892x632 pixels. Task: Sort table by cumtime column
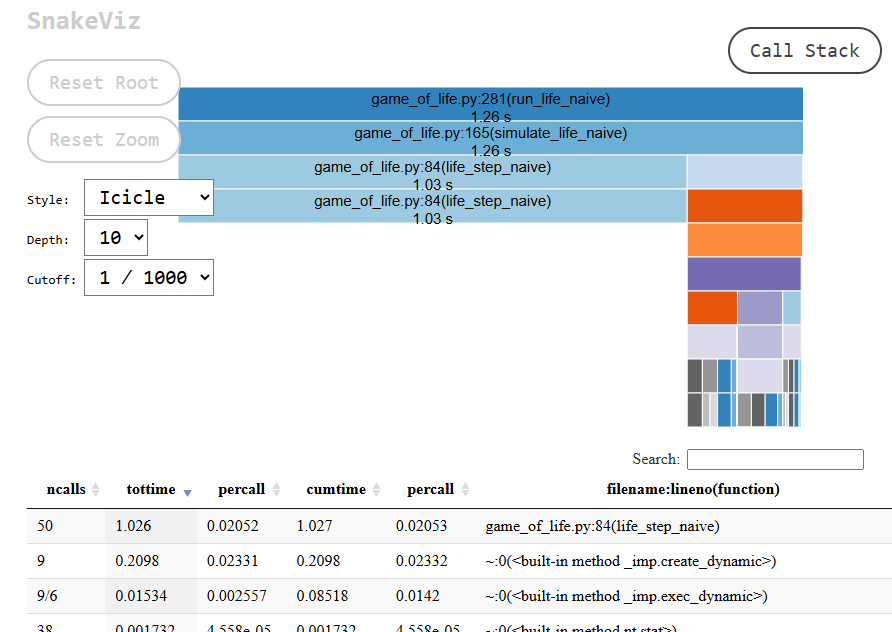pyautogui.click(x=342, y=489)
